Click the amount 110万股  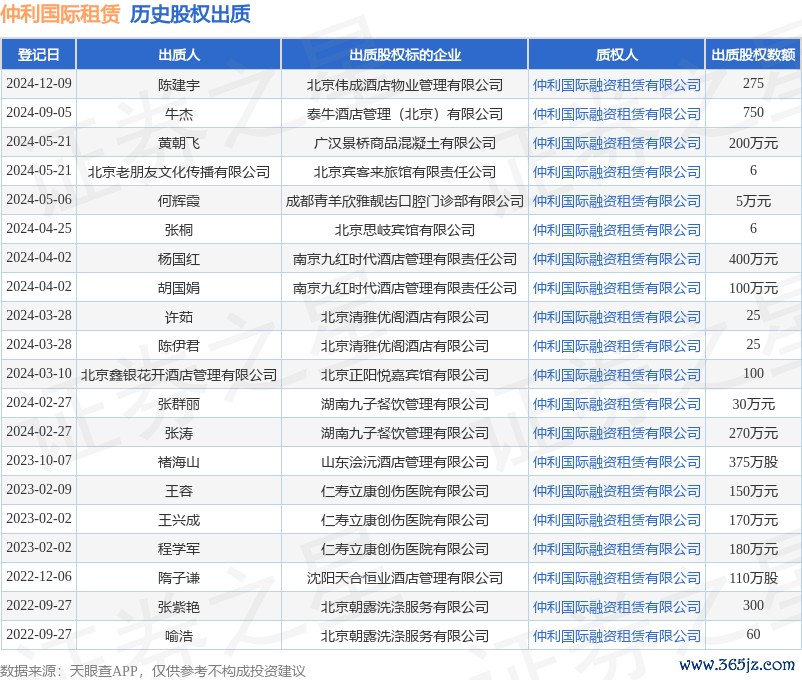[x=753, y=578]
